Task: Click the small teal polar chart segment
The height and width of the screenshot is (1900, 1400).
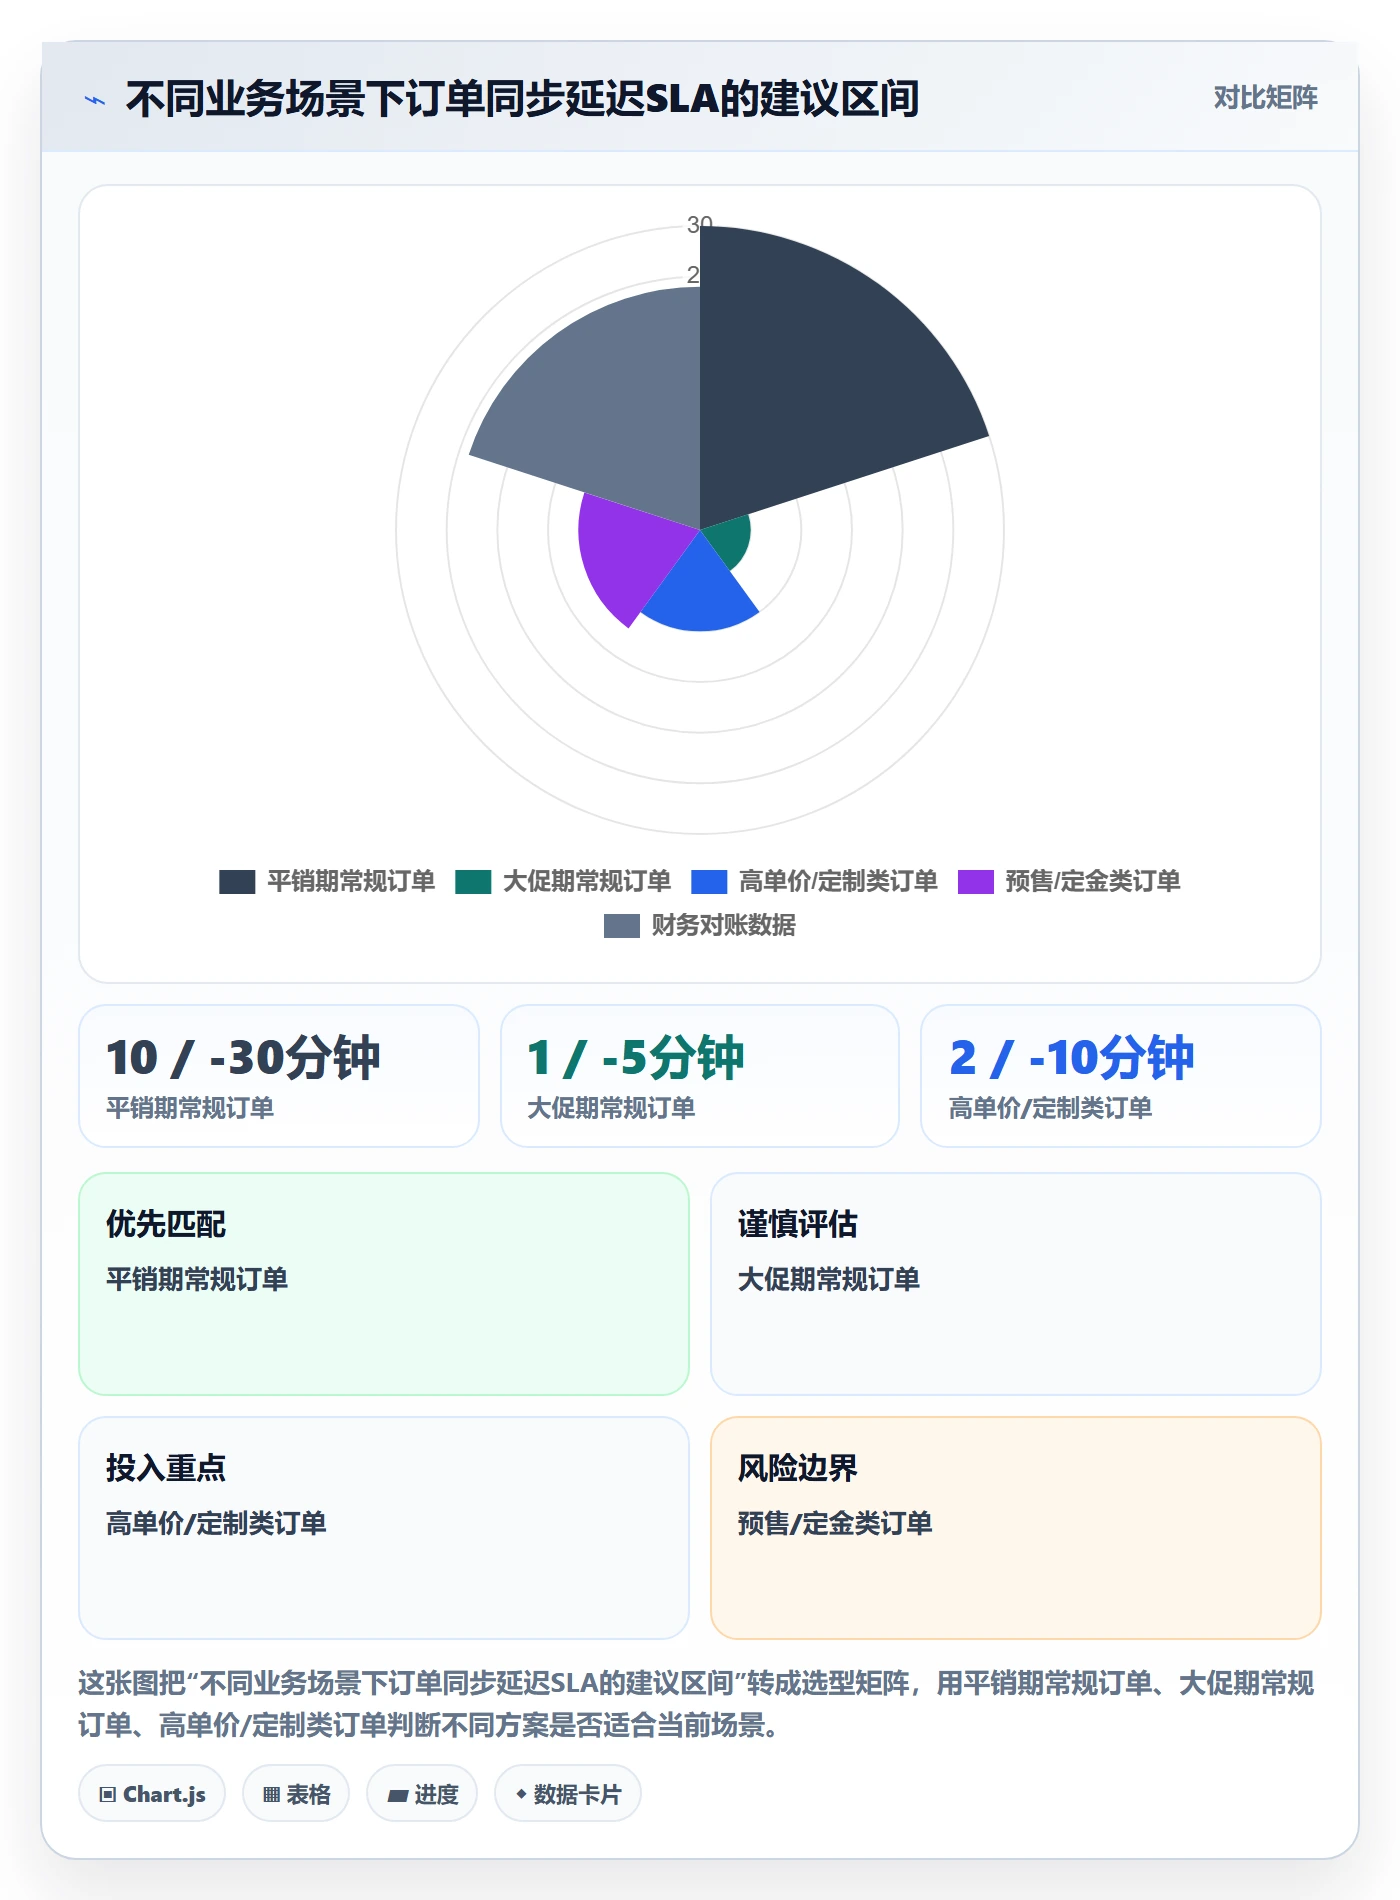Action: [730, 540]
